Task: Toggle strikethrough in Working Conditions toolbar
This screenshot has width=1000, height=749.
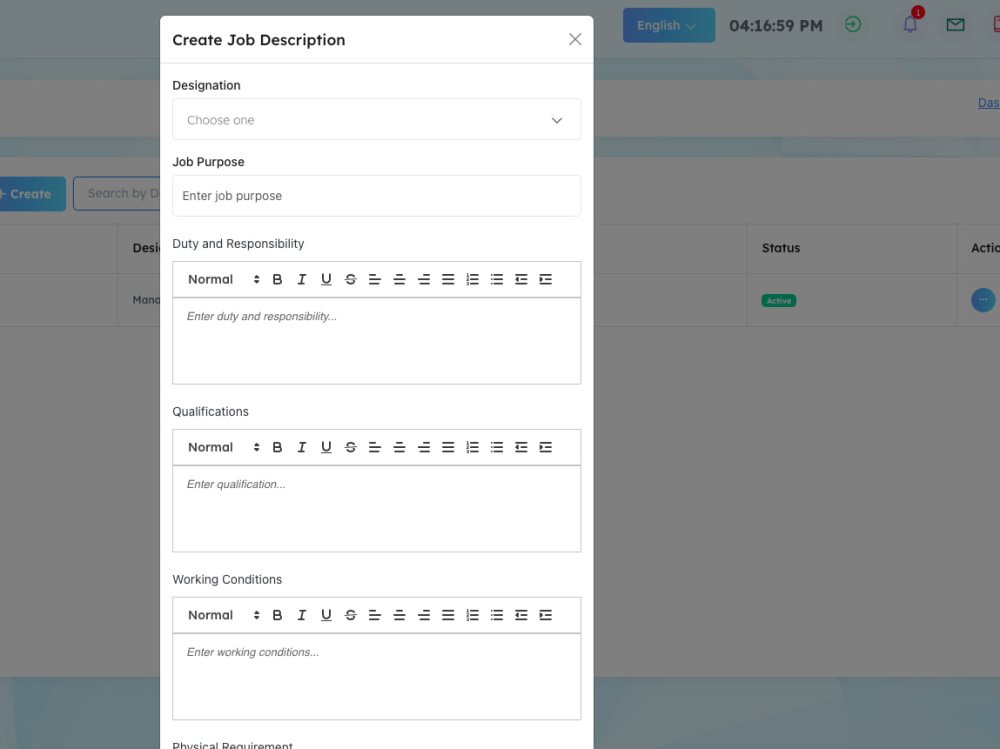Action: click(x=350, y=615)
